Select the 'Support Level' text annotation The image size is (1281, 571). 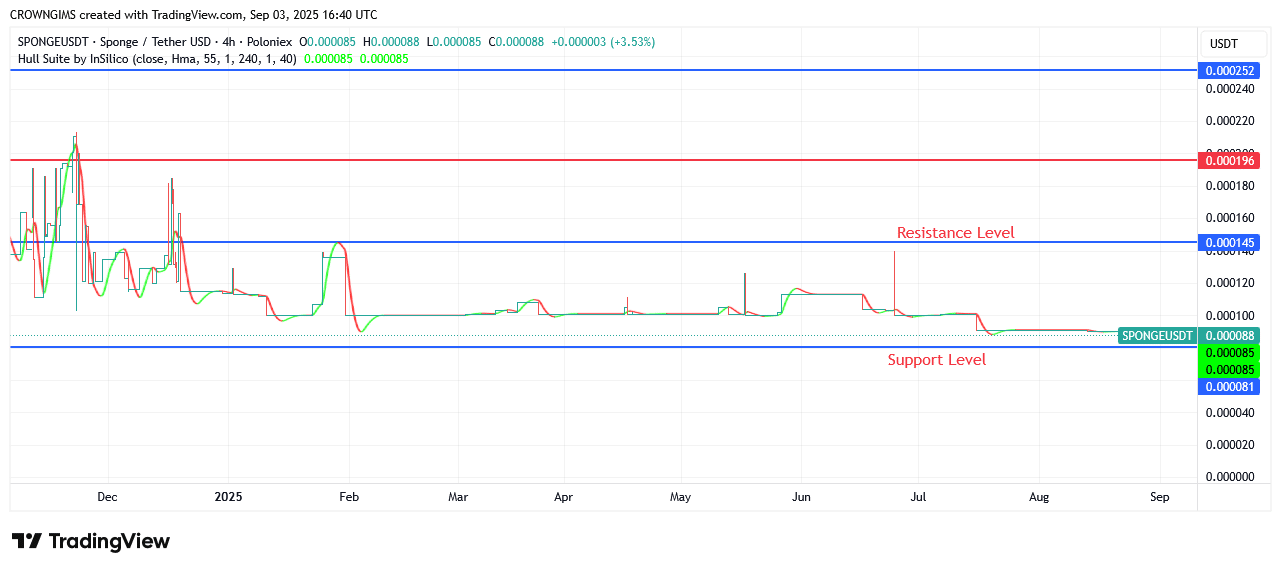coord(936,360)
